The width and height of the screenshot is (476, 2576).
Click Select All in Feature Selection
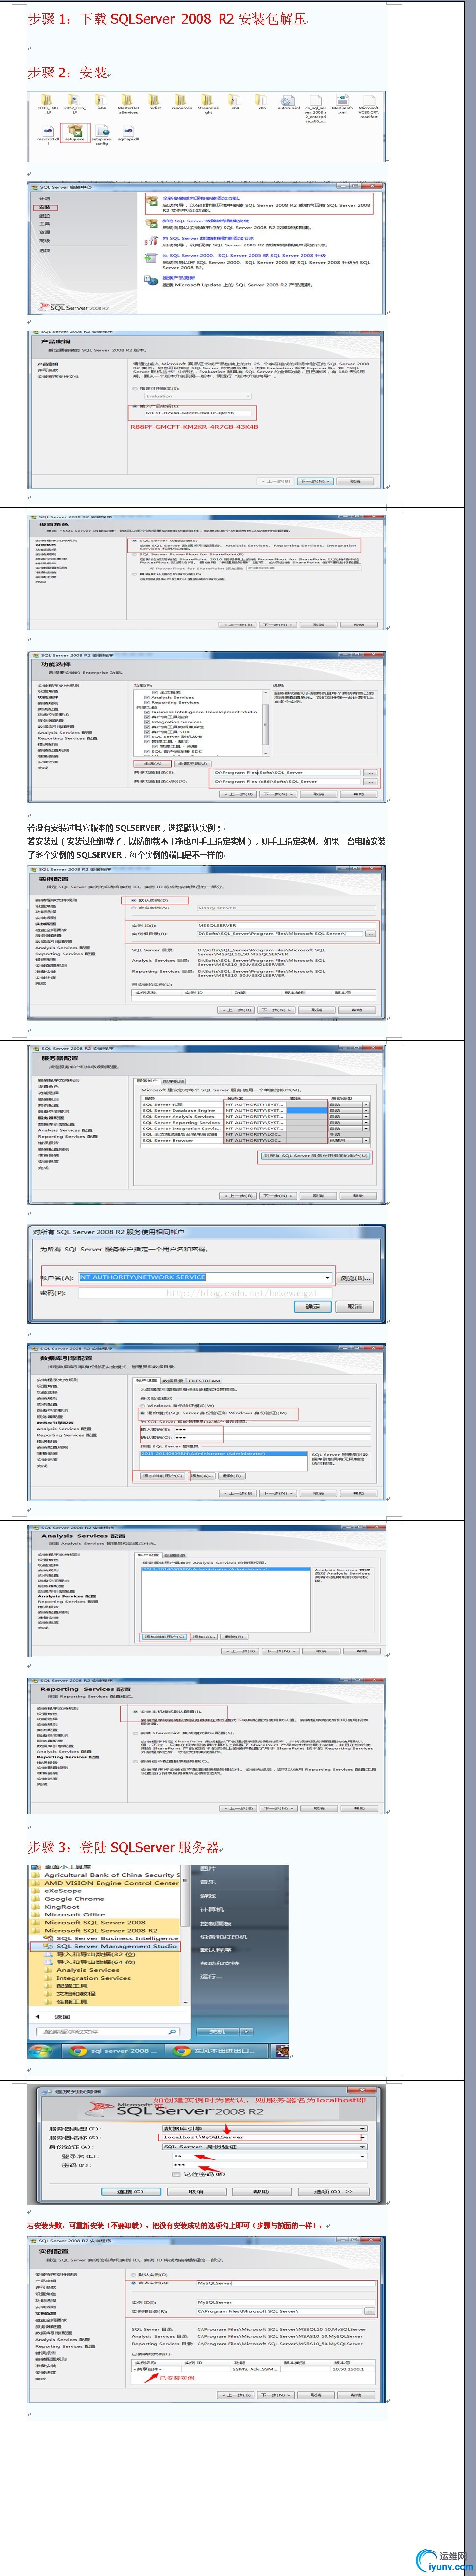coord(153,763)
